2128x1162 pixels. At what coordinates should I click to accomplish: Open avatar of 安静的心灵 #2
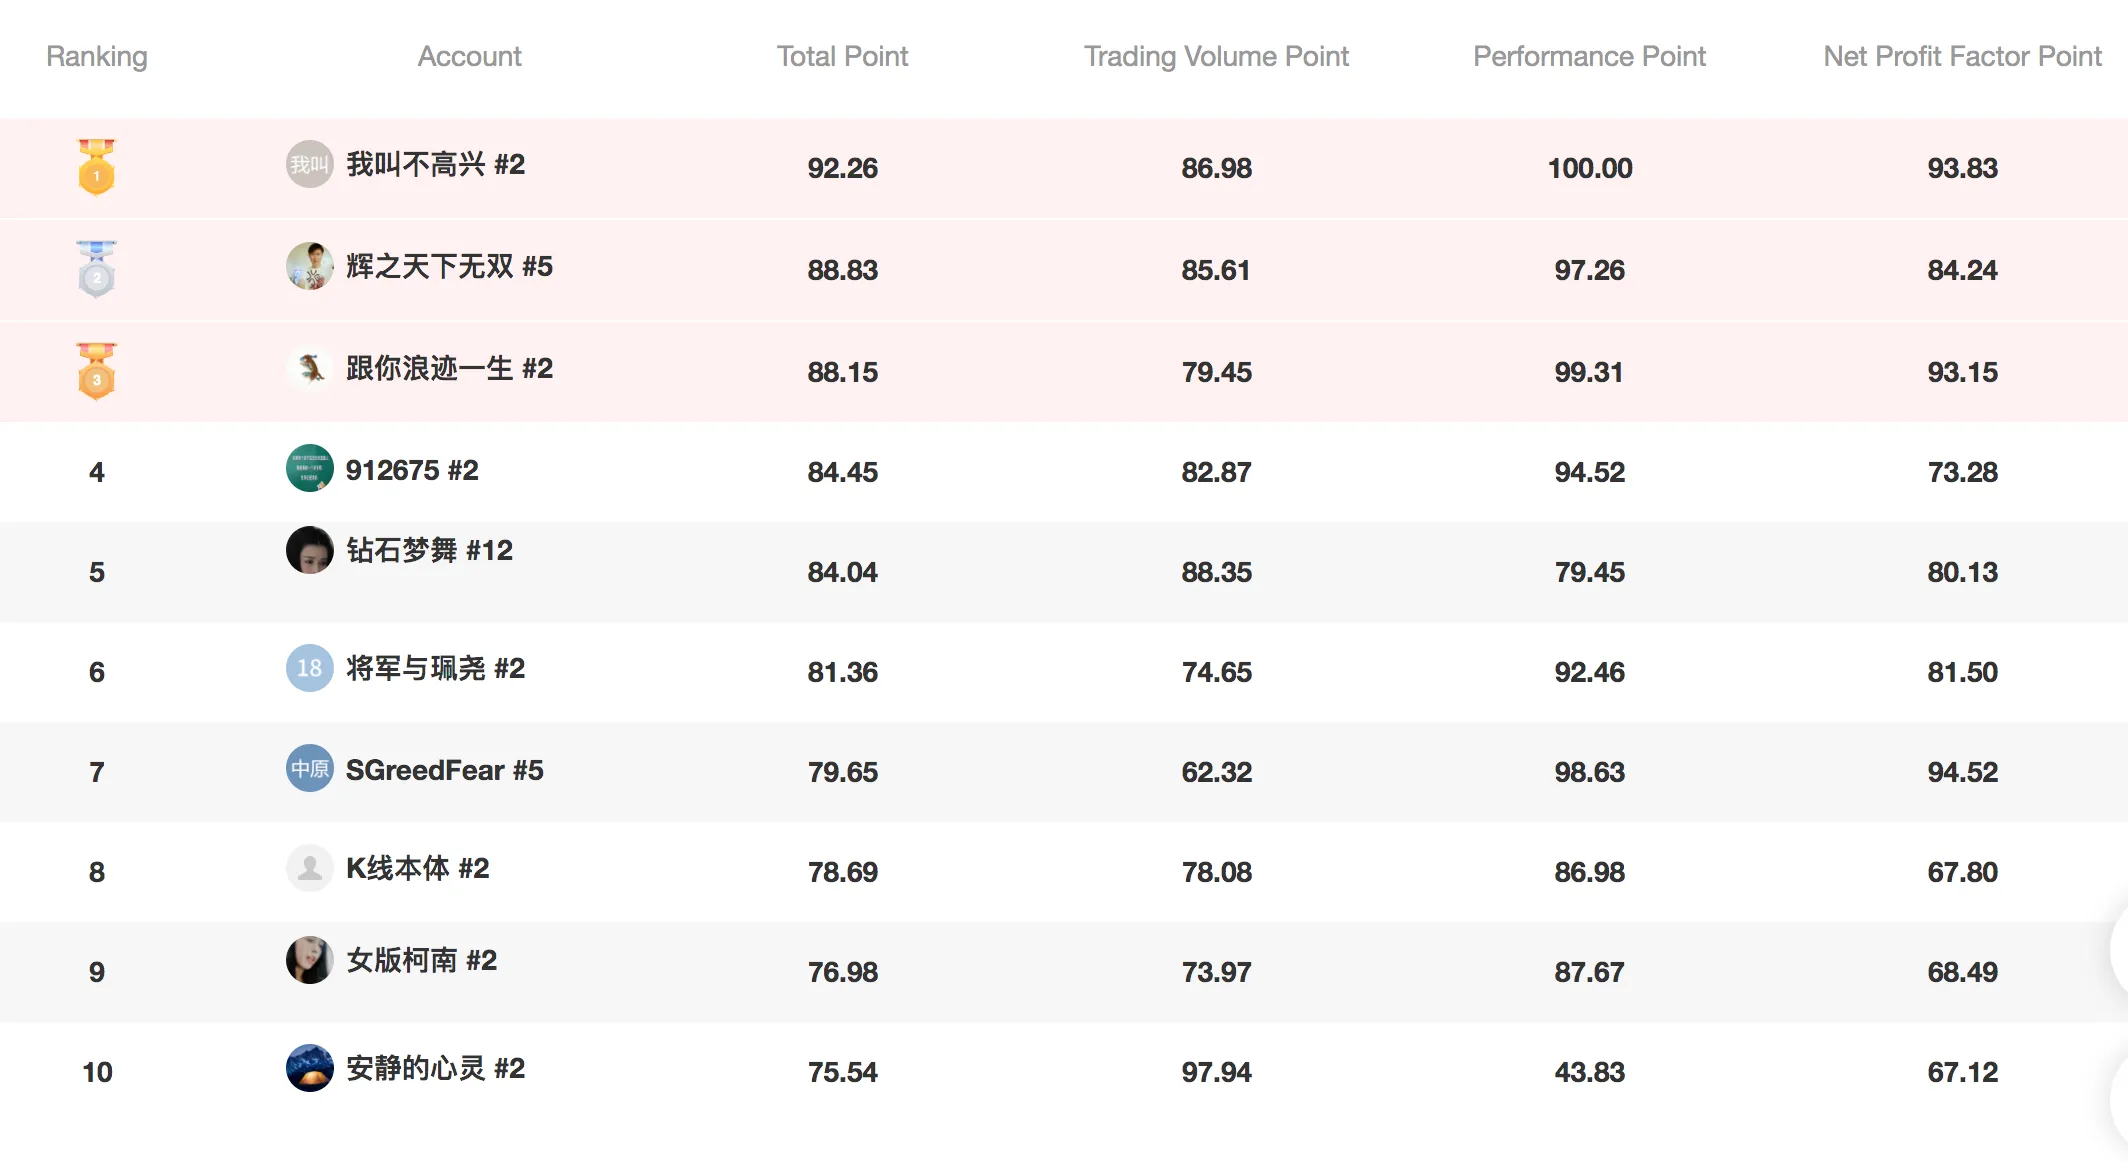click(x=309, y=1068)
